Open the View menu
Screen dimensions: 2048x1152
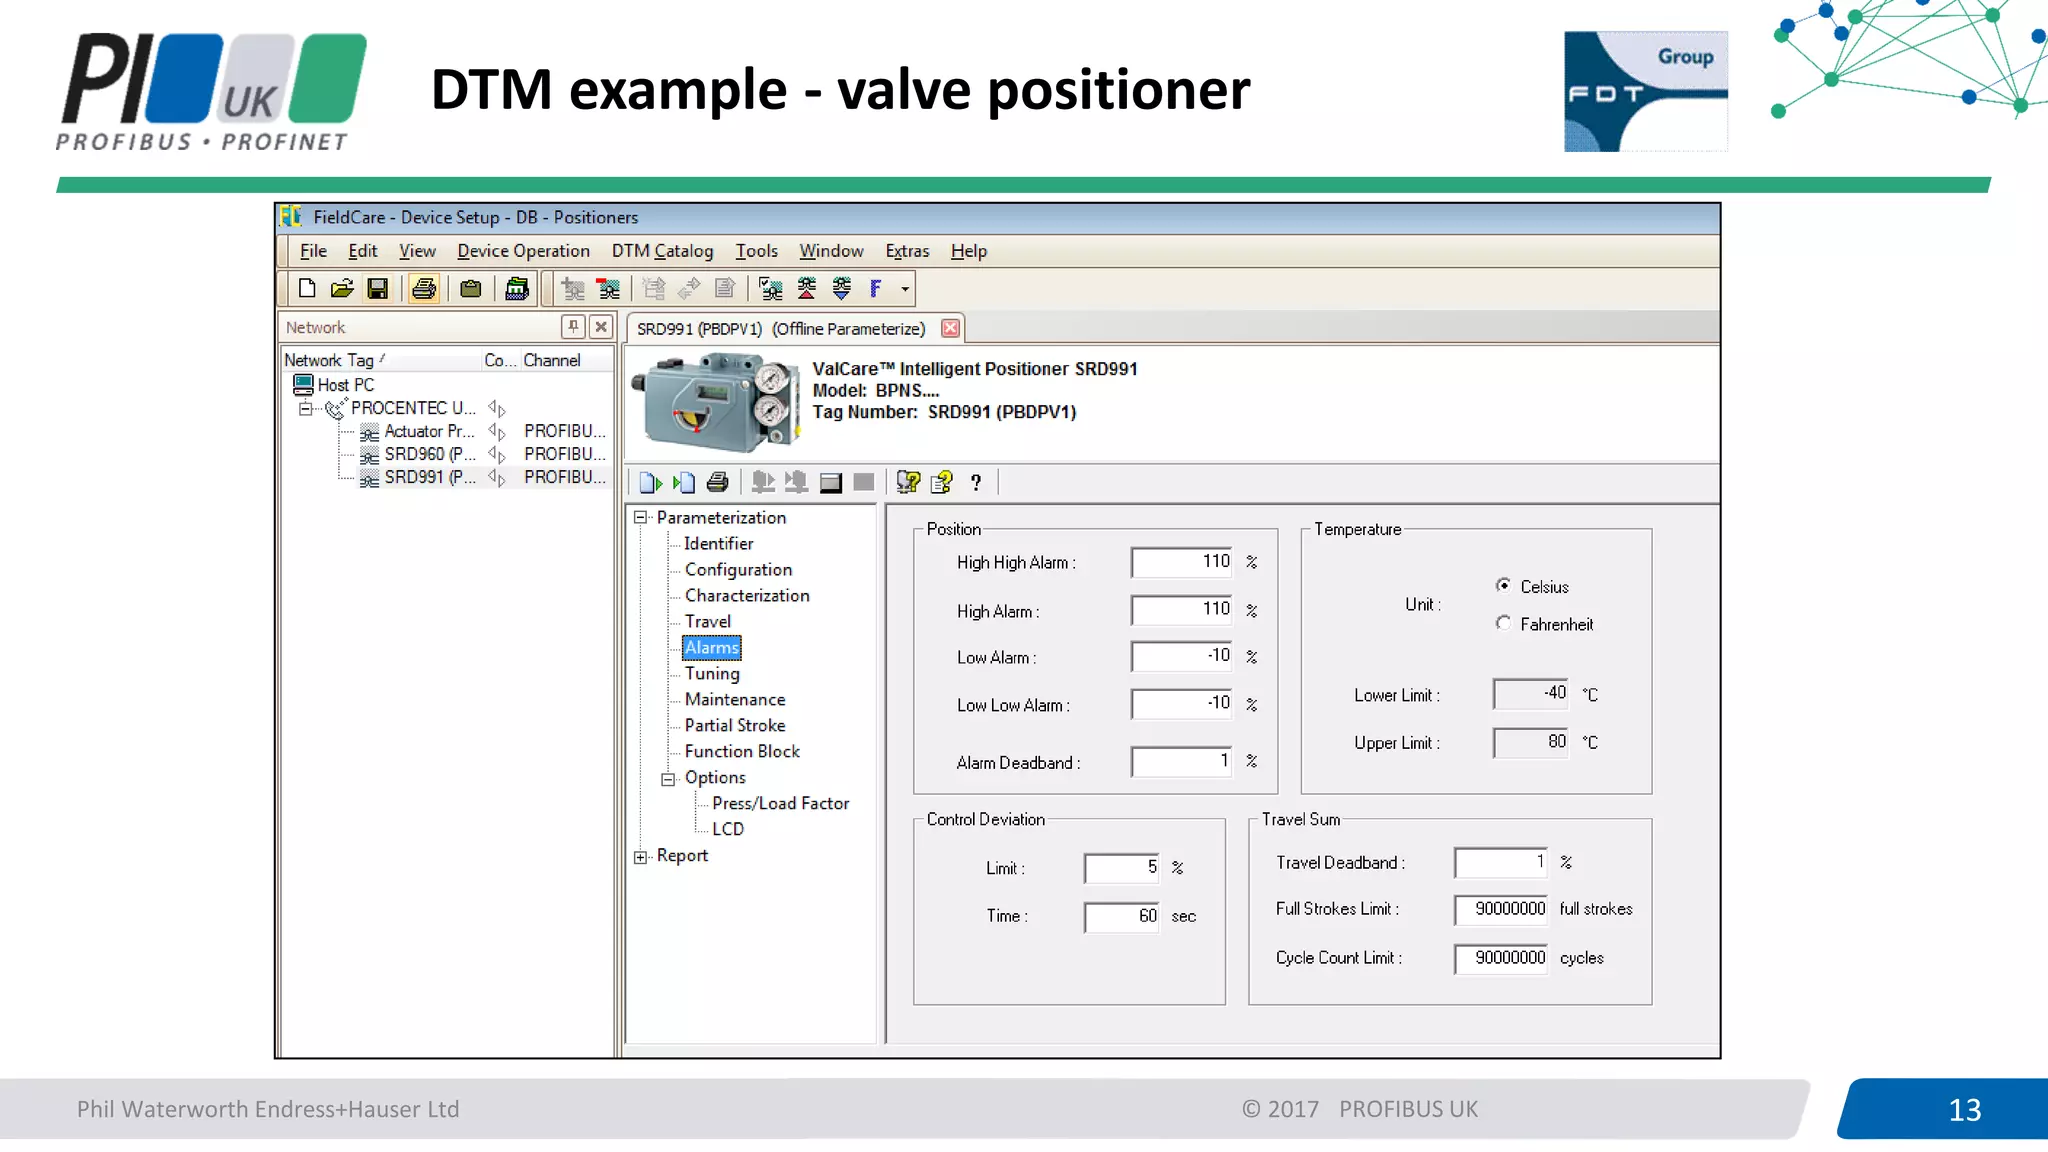[x=417, y=251]
